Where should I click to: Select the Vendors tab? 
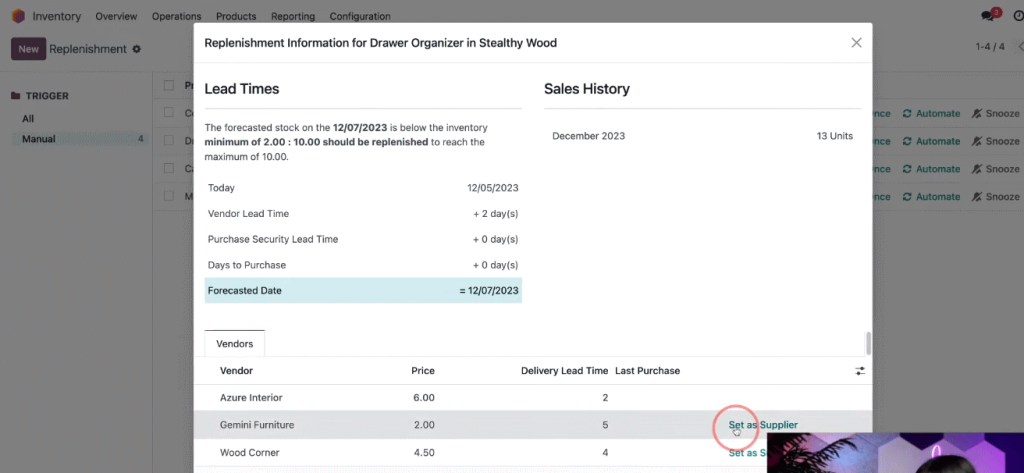234,344
